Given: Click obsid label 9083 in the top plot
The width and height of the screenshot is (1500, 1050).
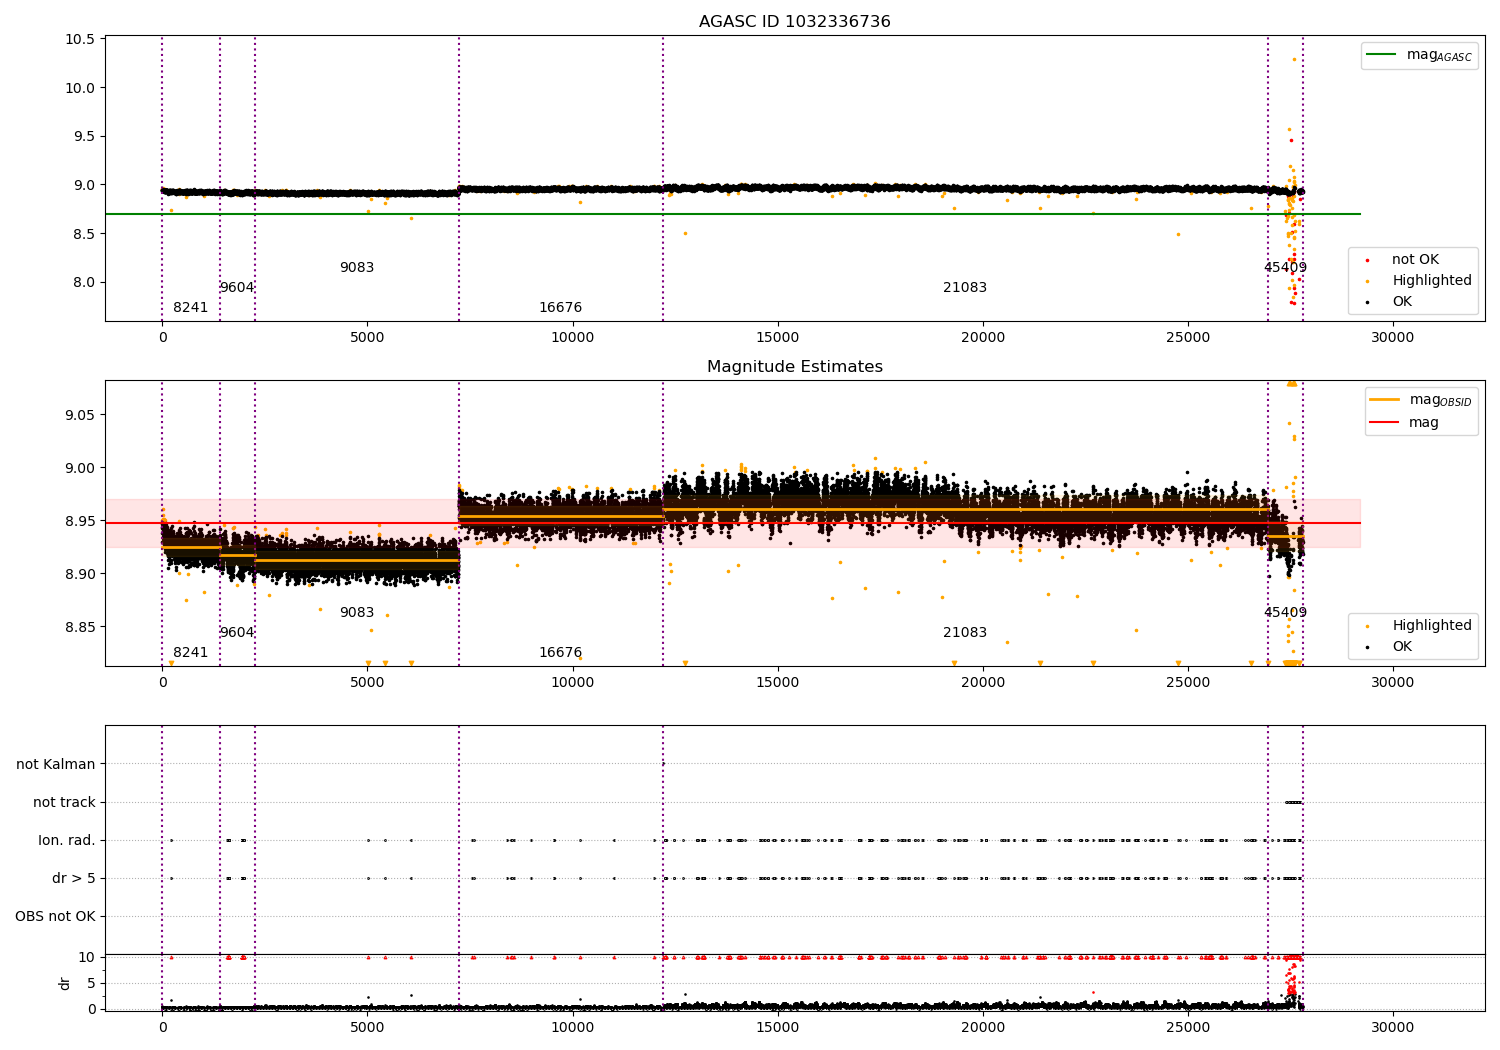Looking at the screenshot, I should 357,268.
